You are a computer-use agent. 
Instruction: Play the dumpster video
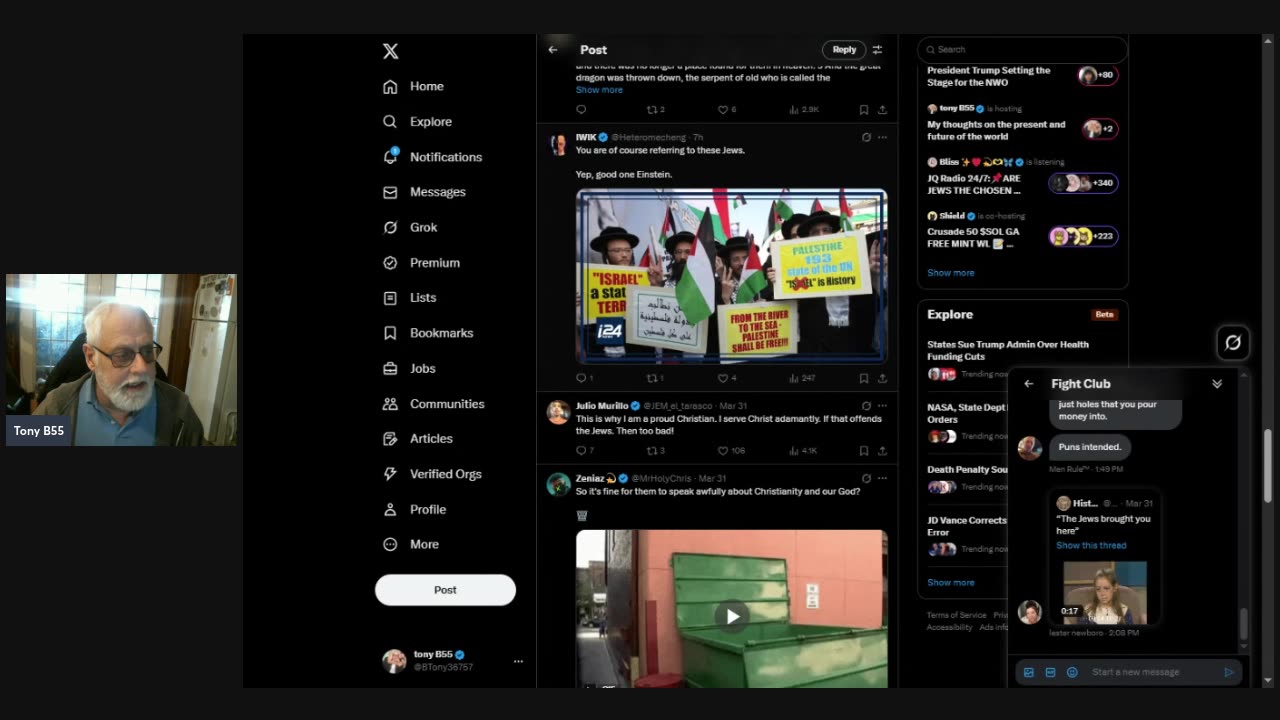[x=732, y=616]
